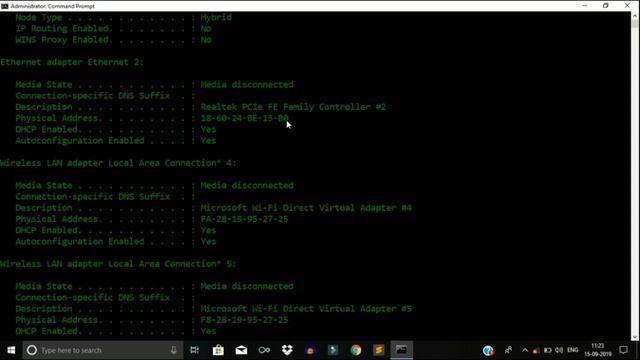The width and height of the screenshot is (640, 360).
Task: Open the Action Center notifications icon
Action: pyautogui.click(x=623, y=350)
